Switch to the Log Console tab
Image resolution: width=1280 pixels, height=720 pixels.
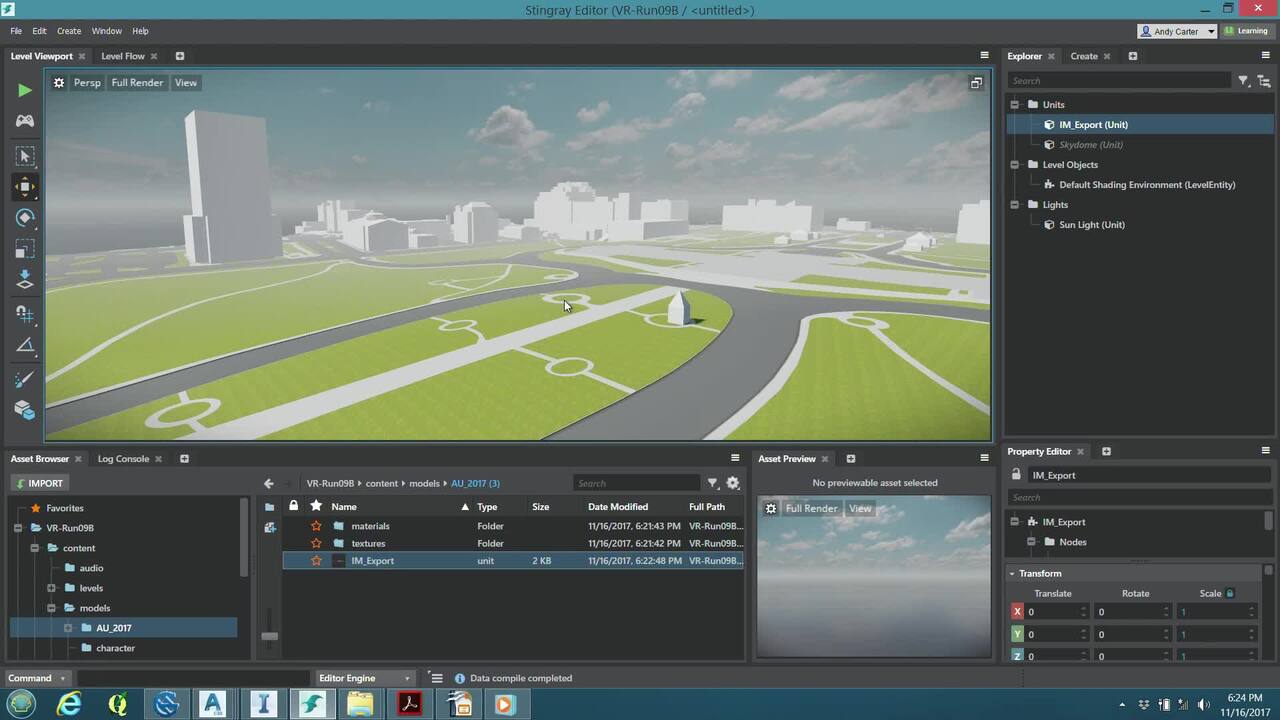123,459
